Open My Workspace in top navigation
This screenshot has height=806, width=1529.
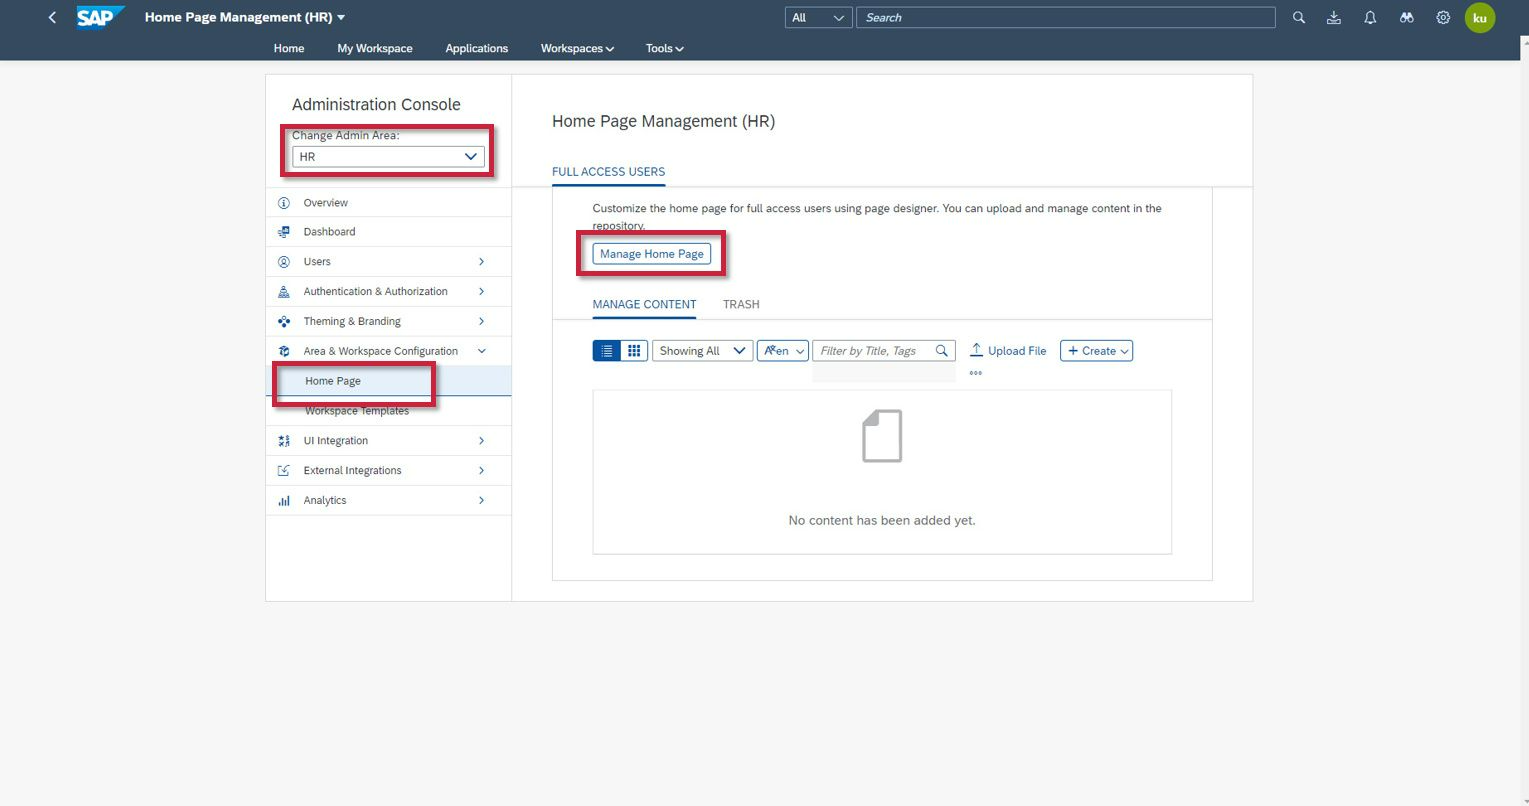[375, 48]
